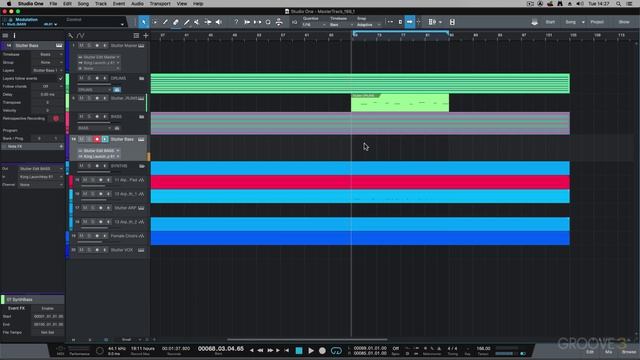The width and height of the screenshot is (640, 360).
Task: Open the Edit panel button at bottom
Action: point(590,352)
